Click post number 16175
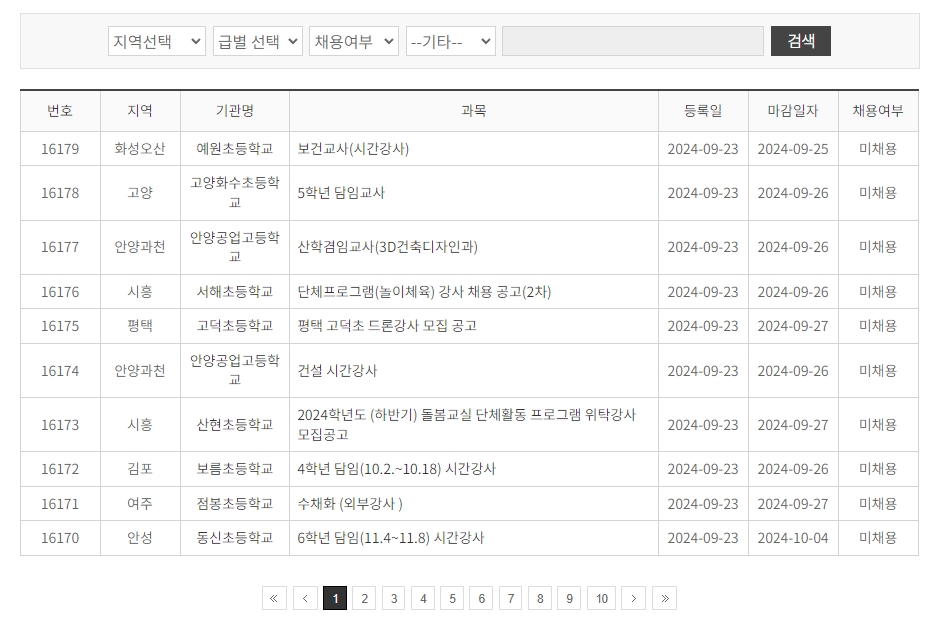945x623 pixels. point(60,326)
